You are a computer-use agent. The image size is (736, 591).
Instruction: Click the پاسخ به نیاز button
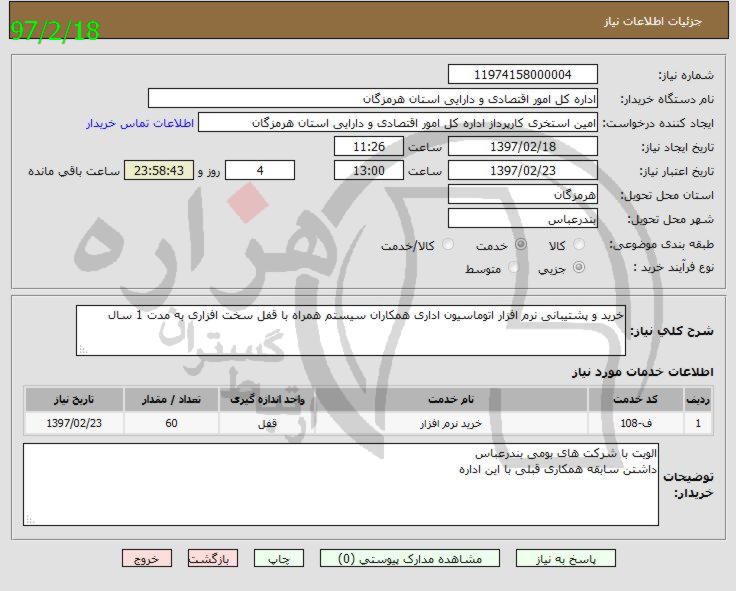pyautogui.click(x=566, y=559)
